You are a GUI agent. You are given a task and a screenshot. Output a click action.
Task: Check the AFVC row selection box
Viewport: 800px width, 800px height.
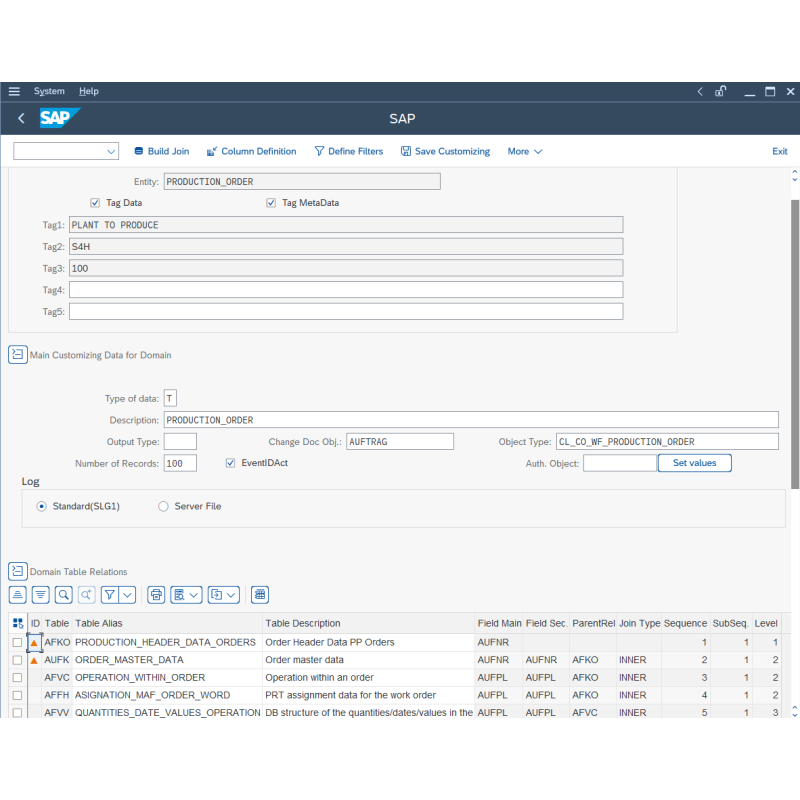coord(17,678)
